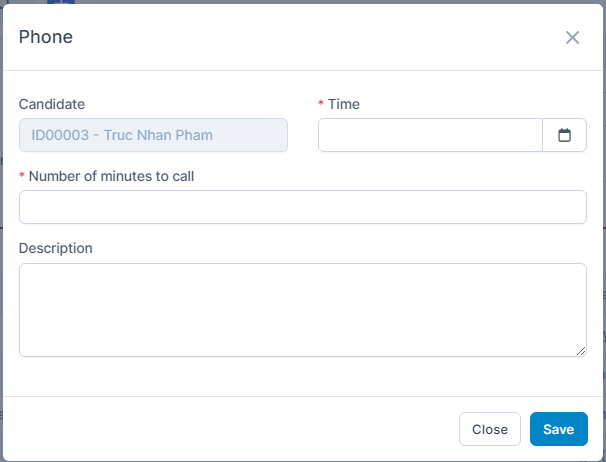Click empty footer area left of Close button

pyautogui.click(x=230, y=429)
